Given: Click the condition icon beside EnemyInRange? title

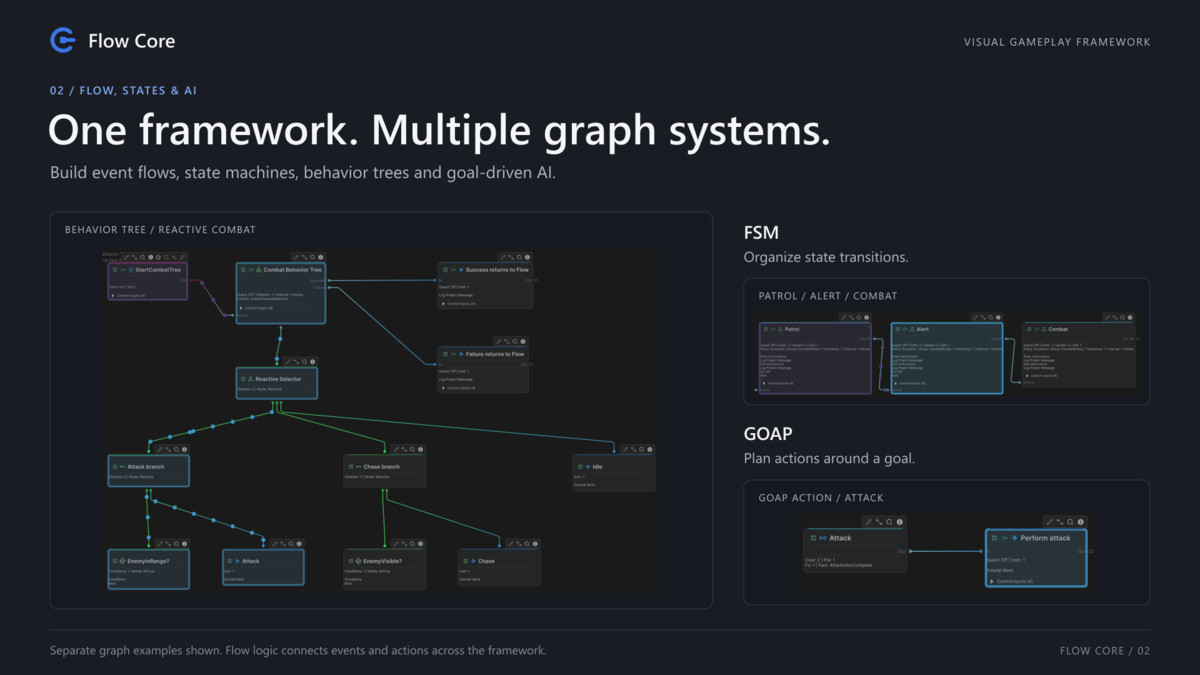Looking at the screenshot, I should tap(122, 561).
